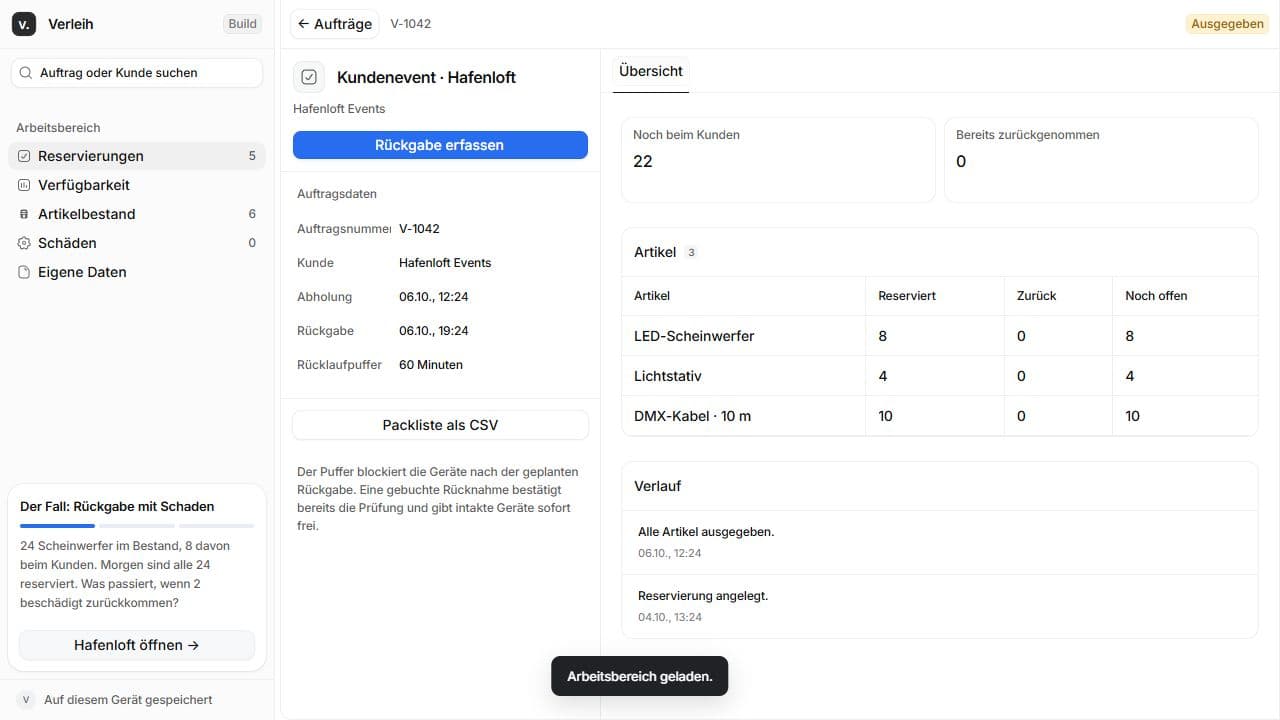Focus the Auftrag oder Kunde search field
The image size is (1280, 720).
point(137,73)
